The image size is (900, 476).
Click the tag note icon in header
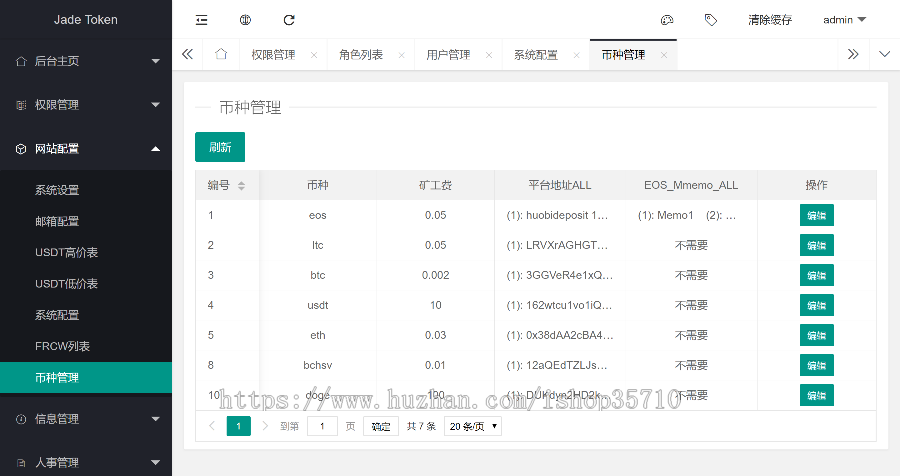click(711, 20)
